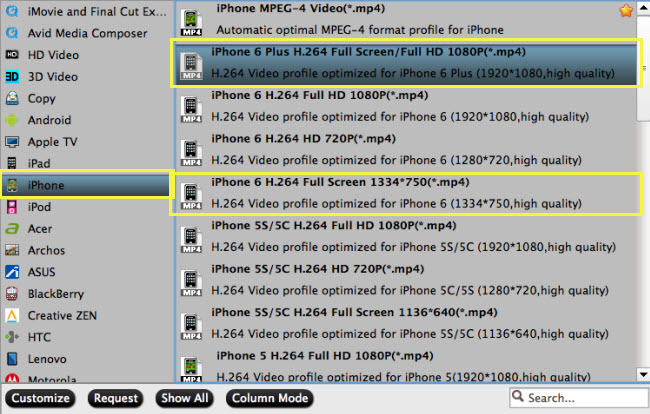Image resolution: width=650 pixels, height=414 pixels.
Task: Choose iPhone 5S/5C Full Screen 1136*640 title
Action: [354, 312]
